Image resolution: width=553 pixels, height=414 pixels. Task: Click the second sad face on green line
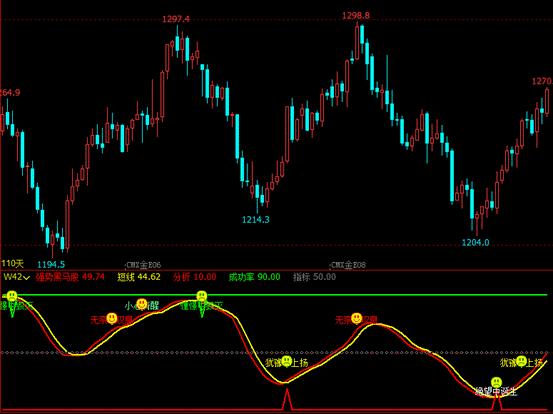[x=202, y=296]
